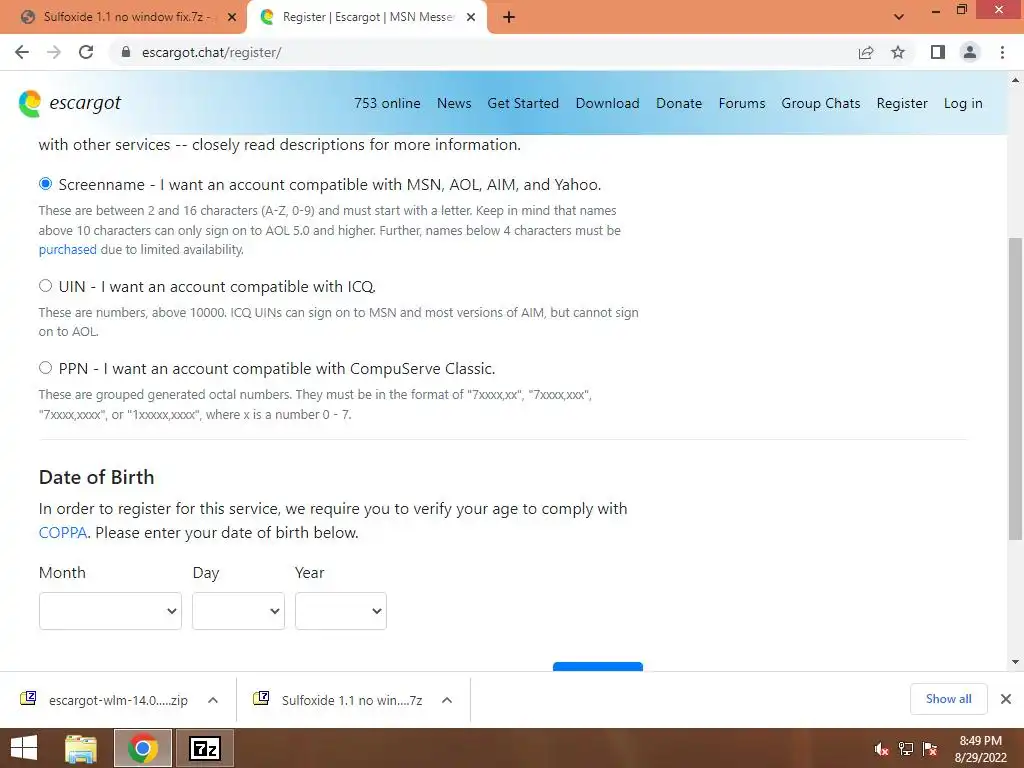1024x768 pixels.
Task: Click the browser back arrow
Action: click(22, 52)
